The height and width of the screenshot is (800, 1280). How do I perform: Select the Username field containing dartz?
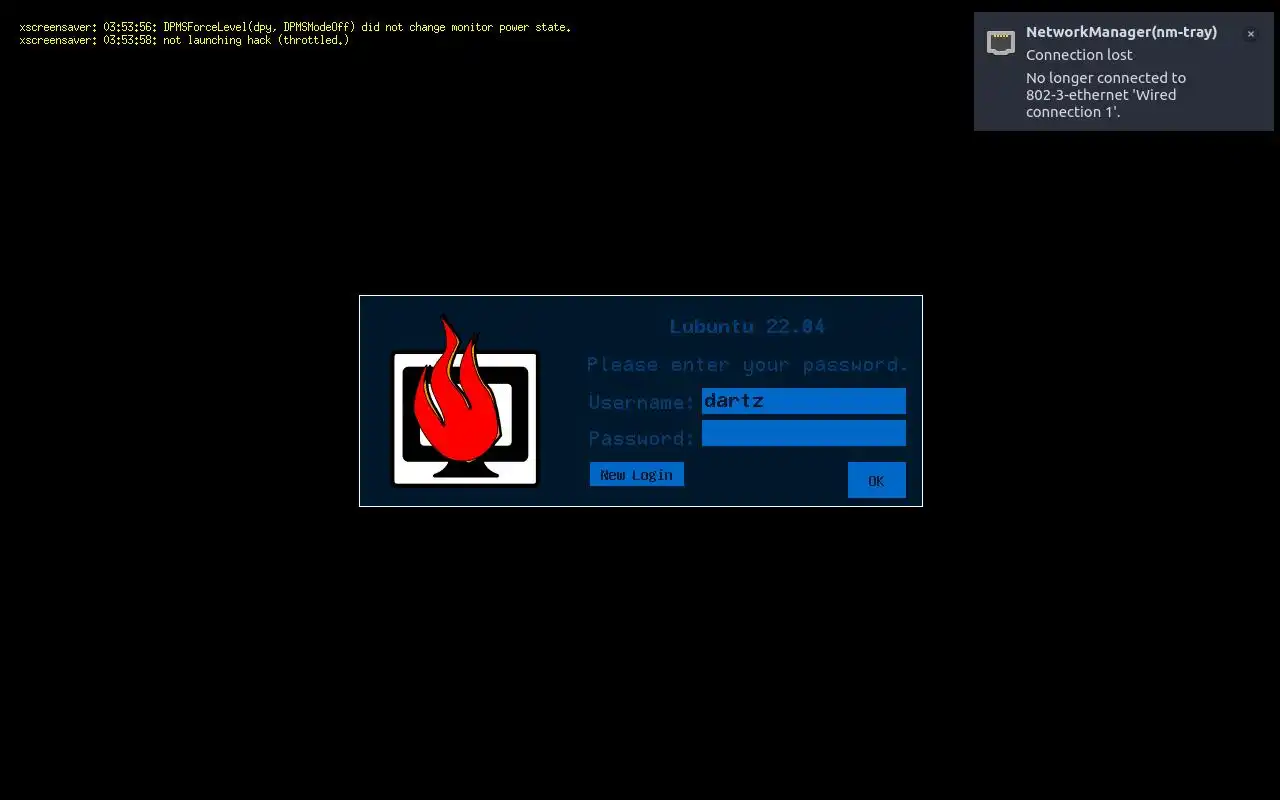(x=804, y=401)
